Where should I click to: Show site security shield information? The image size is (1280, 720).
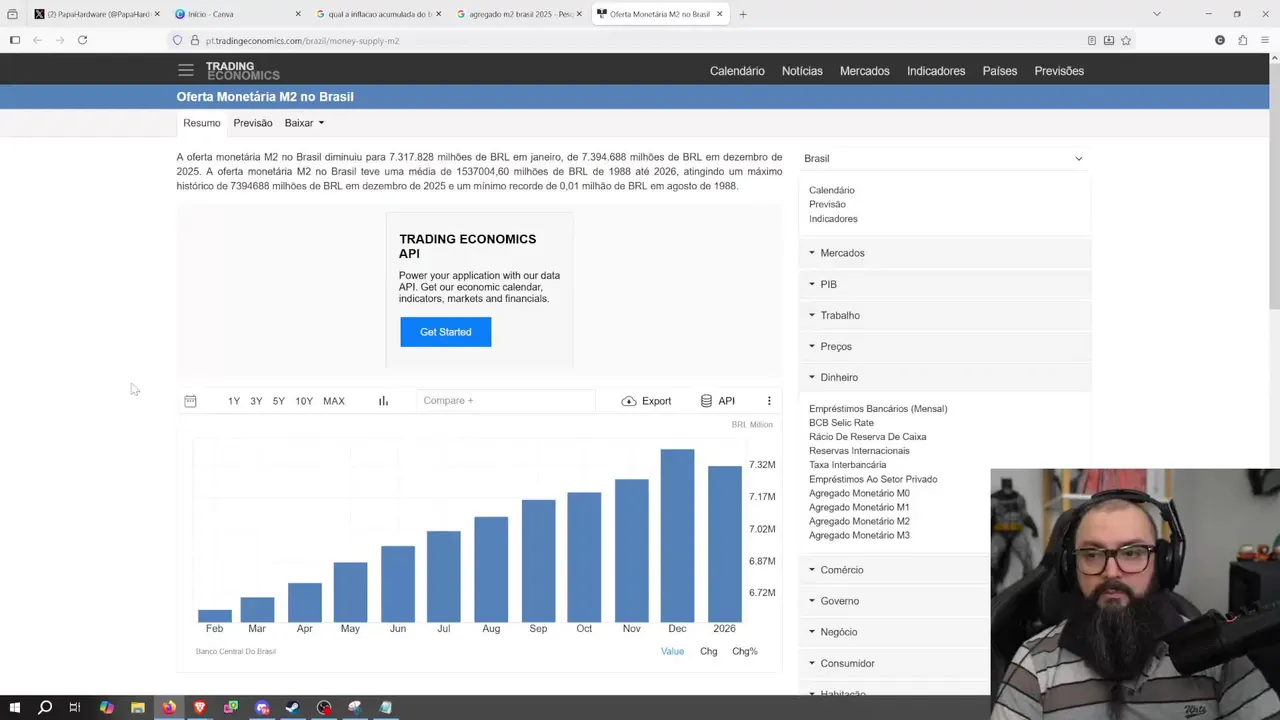[x=178, y=40]
